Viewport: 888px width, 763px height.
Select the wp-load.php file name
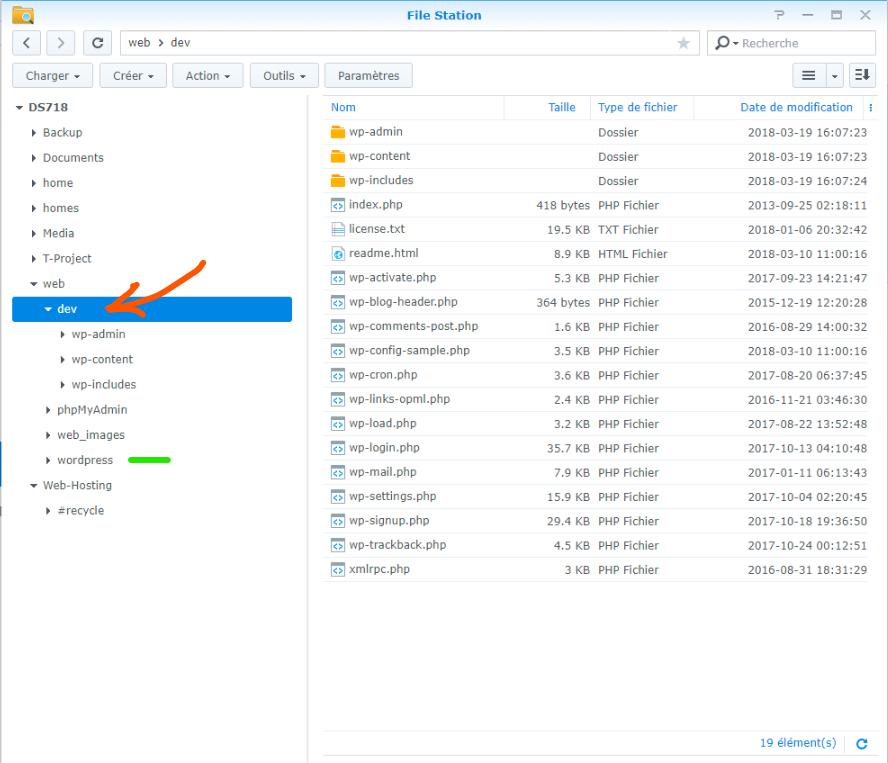click(382, 424)
